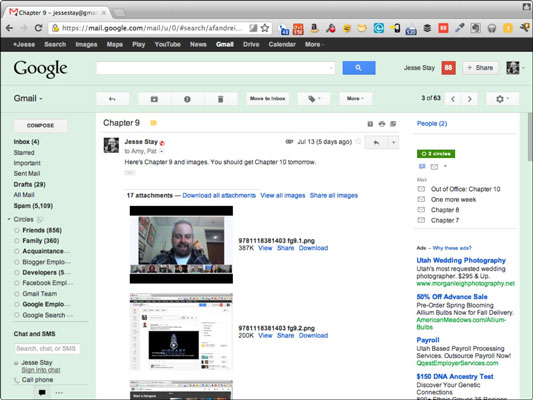Open the Gmail dropdown
533x400 pixels.
[28, 99]
